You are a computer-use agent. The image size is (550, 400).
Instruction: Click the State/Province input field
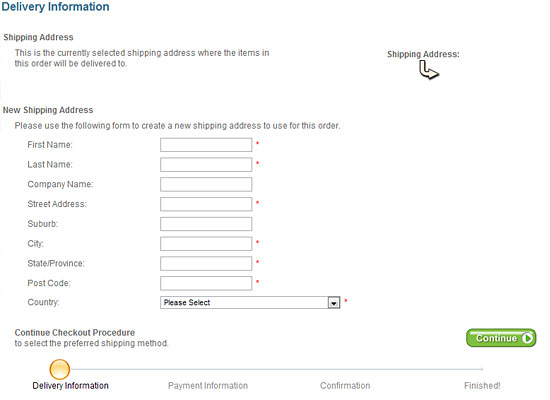click(x=206, y=264)
